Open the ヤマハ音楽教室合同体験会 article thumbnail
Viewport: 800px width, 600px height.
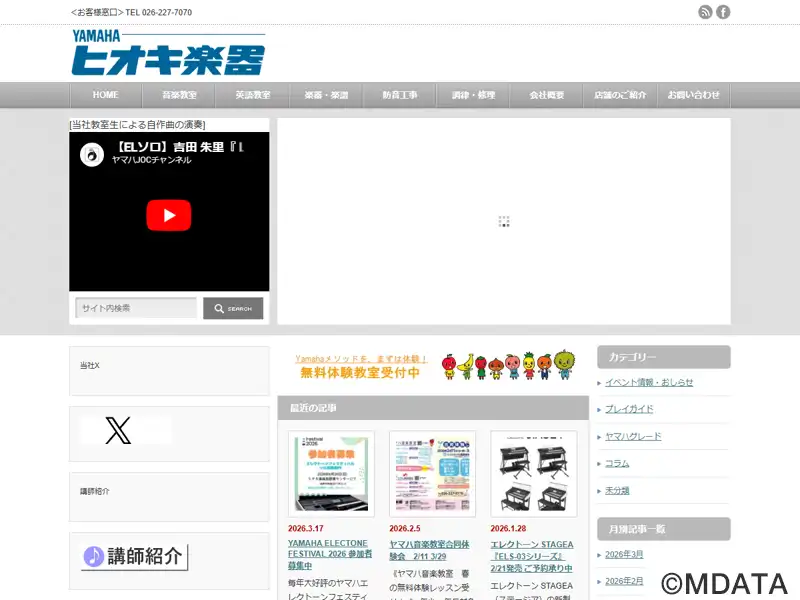click(433, 474)
